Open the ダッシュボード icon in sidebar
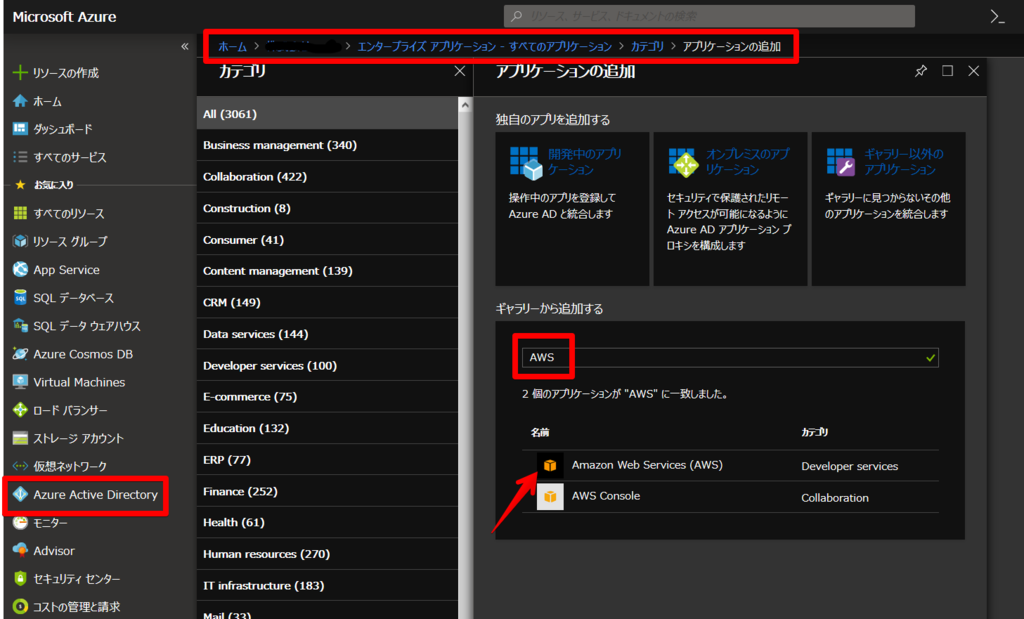 pos(20,129)
